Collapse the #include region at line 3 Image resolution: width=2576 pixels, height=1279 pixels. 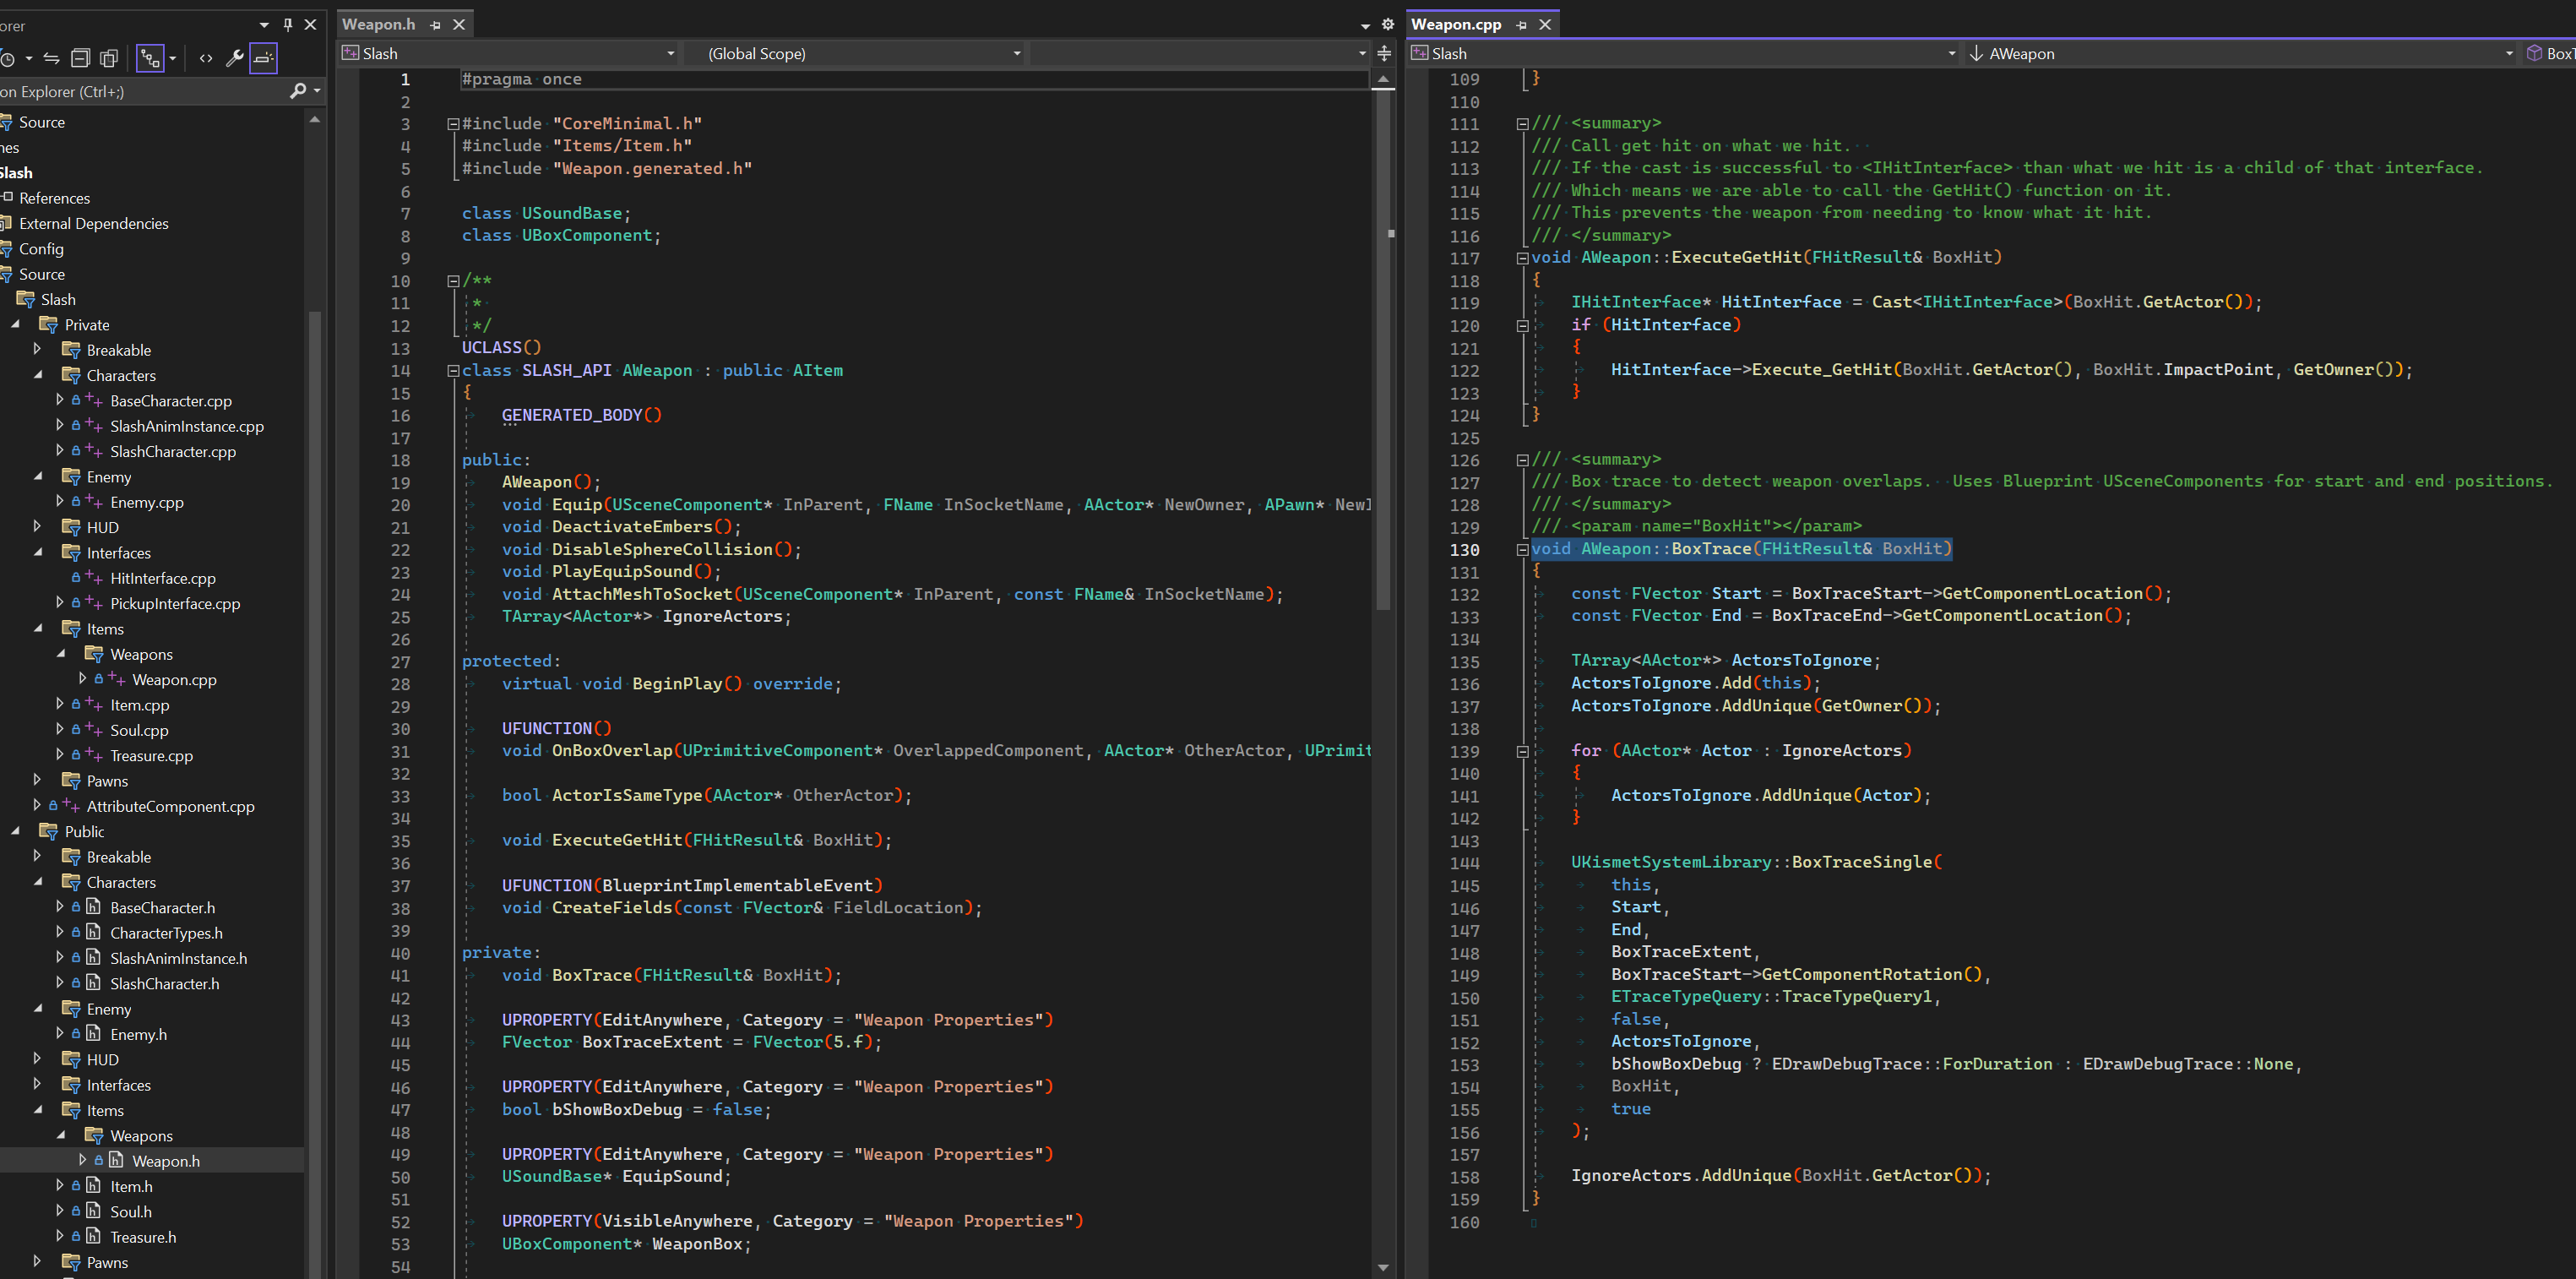[x=453, y=124]
